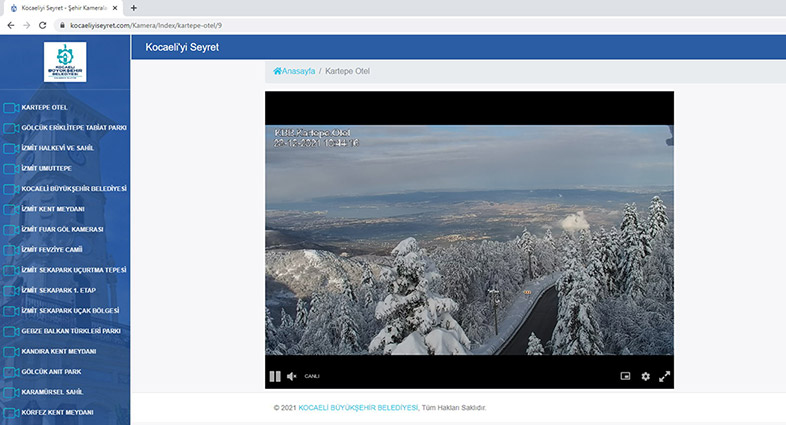The height and width of the screenshot is (425, 786).
Task: Select İzmit Halkevi ve Sahil camera
Action: pos(57,148)
